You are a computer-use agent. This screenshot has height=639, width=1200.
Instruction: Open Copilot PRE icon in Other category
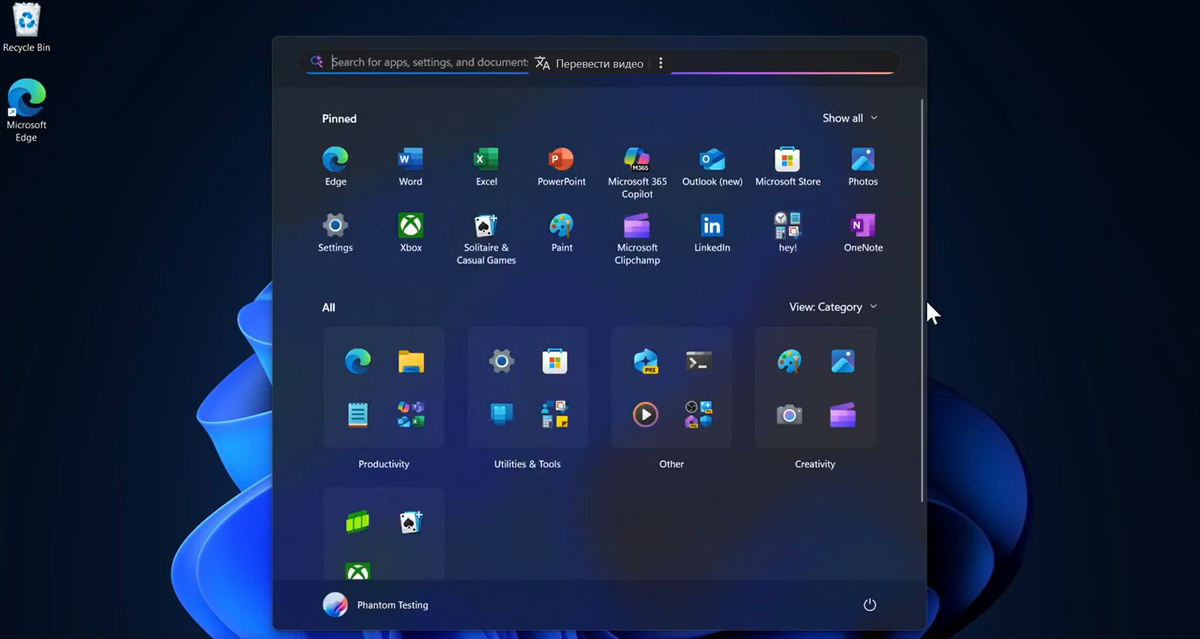click(646, 361)
